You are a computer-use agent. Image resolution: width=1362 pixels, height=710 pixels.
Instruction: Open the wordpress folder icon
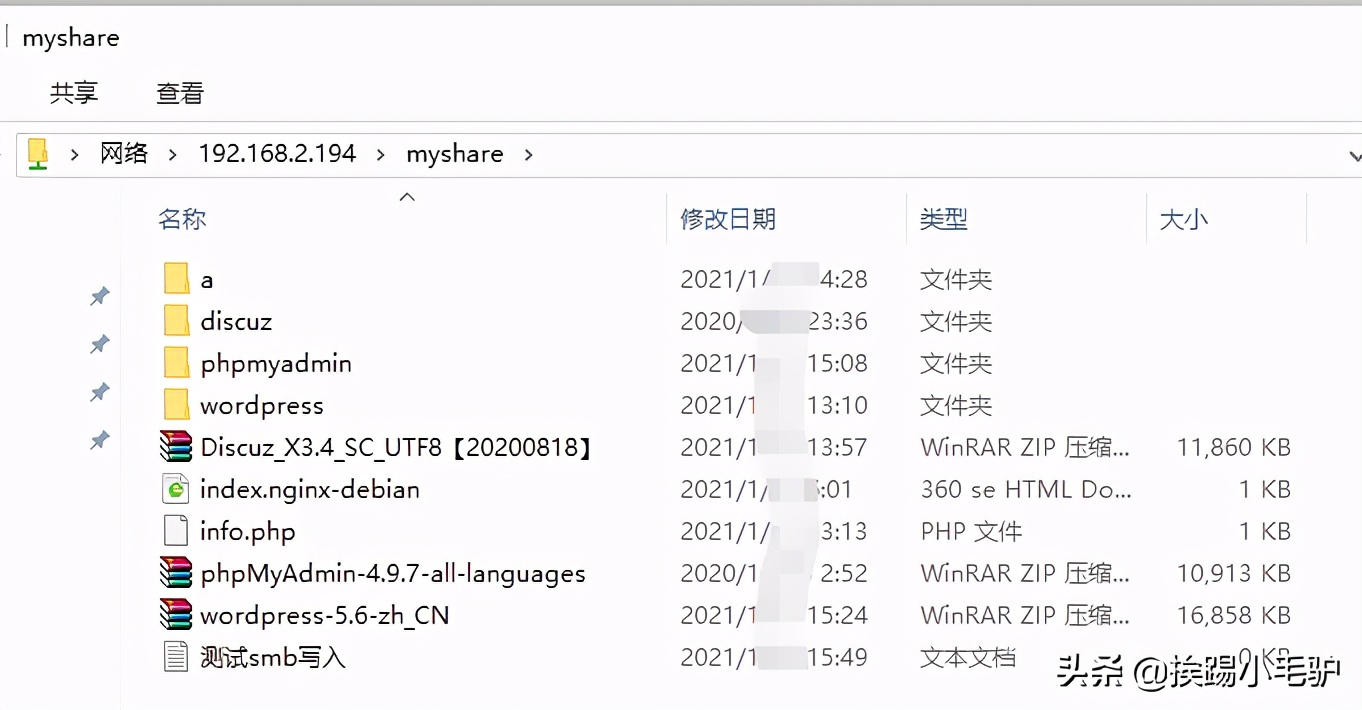click(177, 405)
